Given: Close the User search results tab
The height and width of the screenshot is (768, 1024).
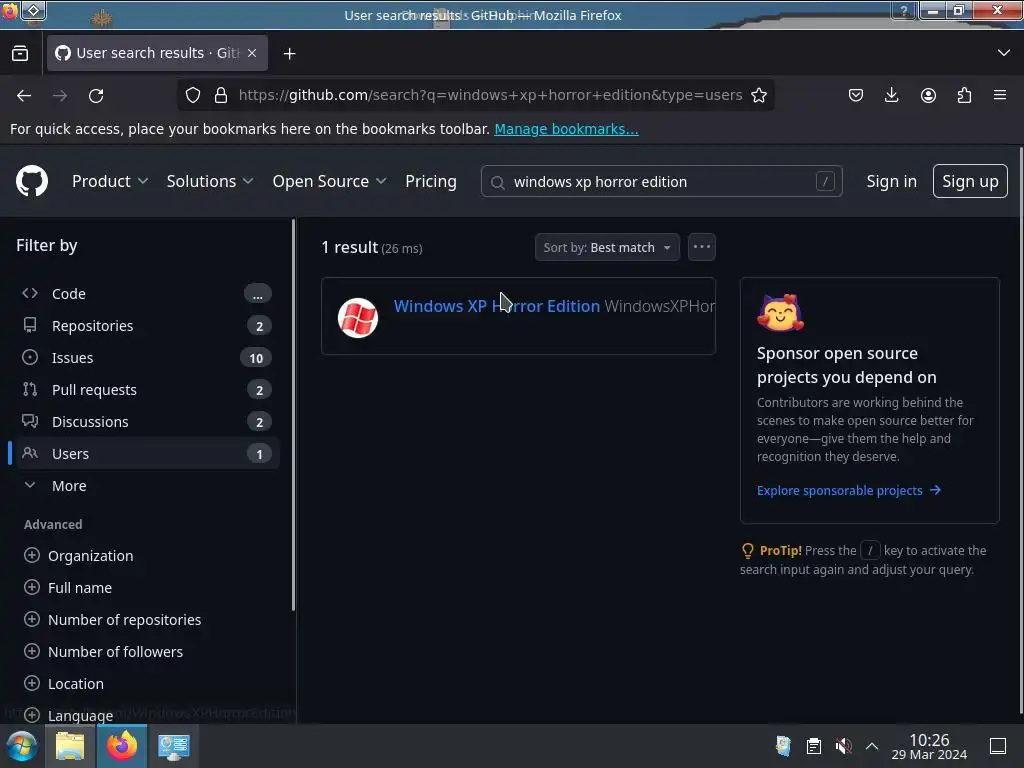Looking at the screenshot, I should (252, 53).
